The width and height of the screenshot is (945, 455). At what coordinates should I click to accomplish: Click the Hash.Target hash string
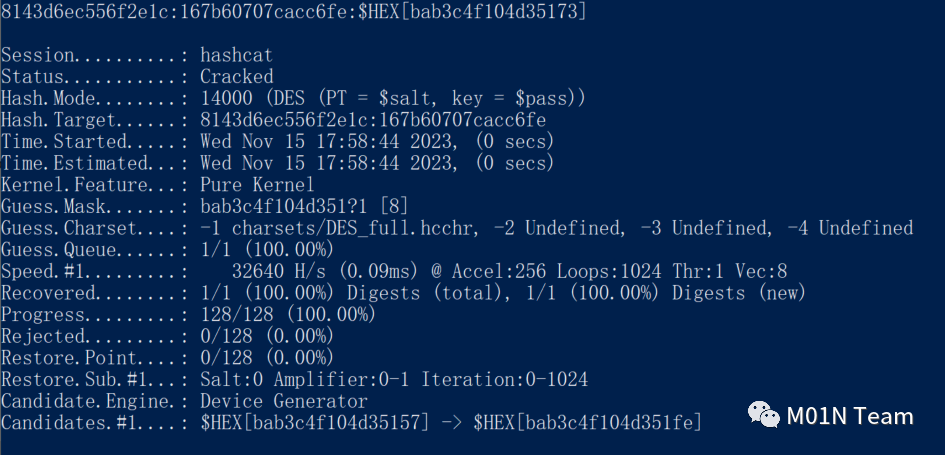coord(373,120)
